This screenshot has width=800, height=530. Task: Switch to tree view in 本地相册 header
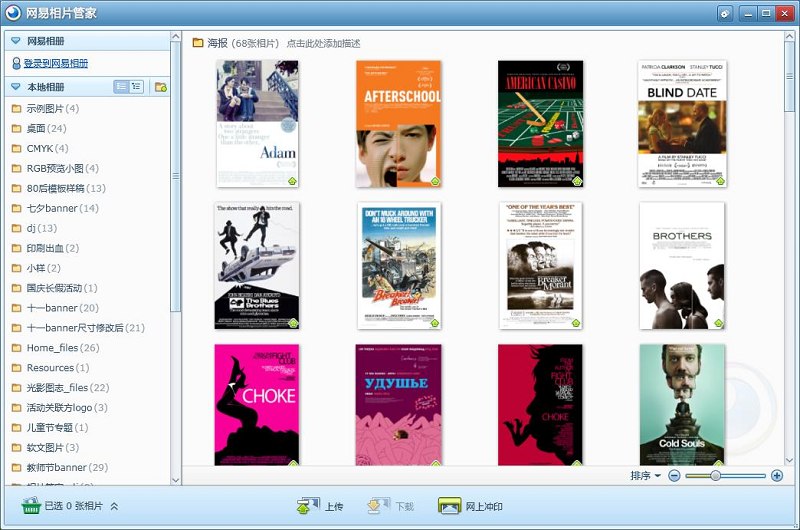pos(136,87)
